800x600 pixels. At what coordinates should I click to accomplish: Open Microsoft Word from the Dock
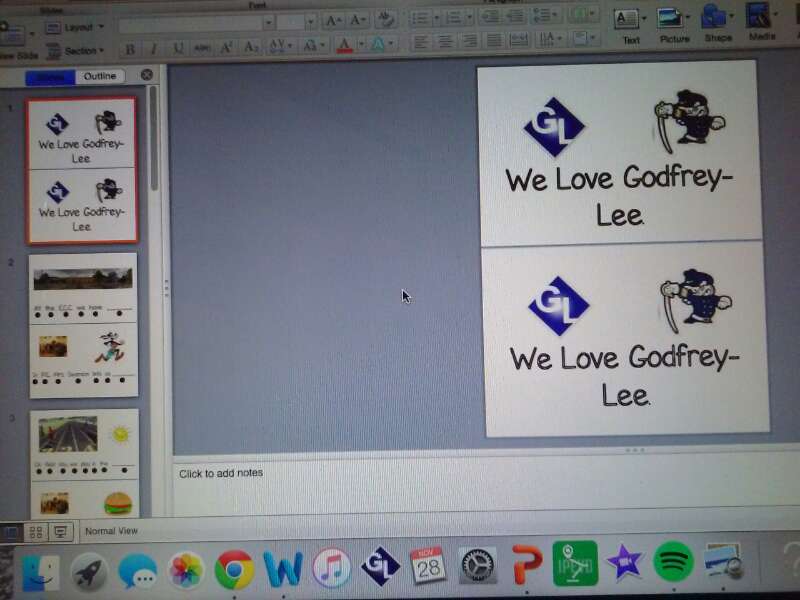(x=283, y=568)
